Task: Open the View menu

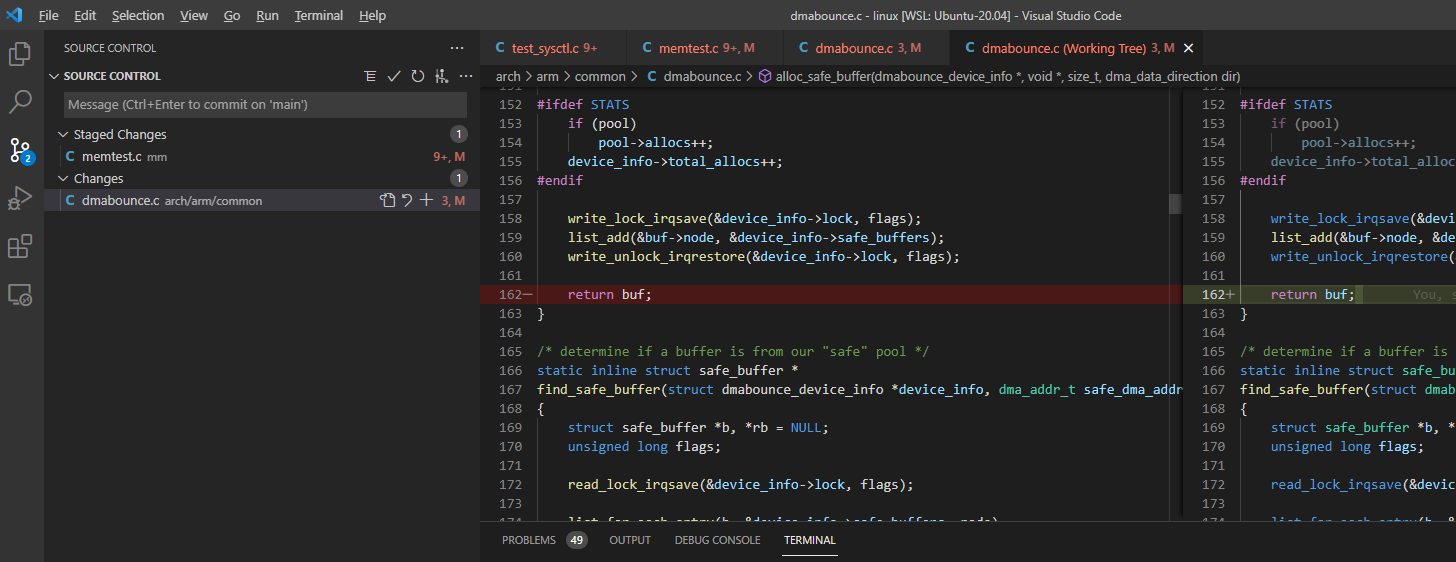Action: pyautogui.click(x=194, y=15)
